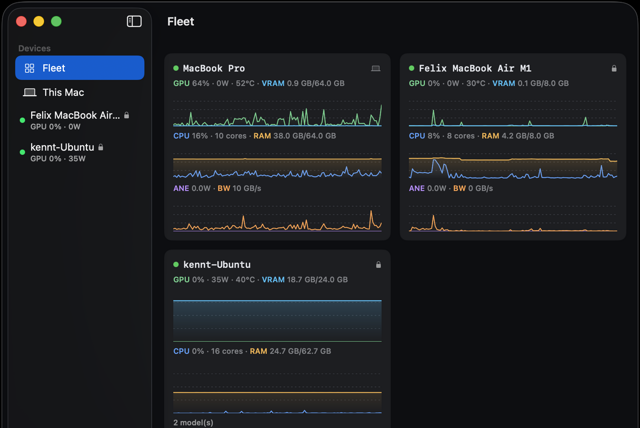Click 'RAM 24.7 GB/62.7 GB' text

tap(290, 351)
